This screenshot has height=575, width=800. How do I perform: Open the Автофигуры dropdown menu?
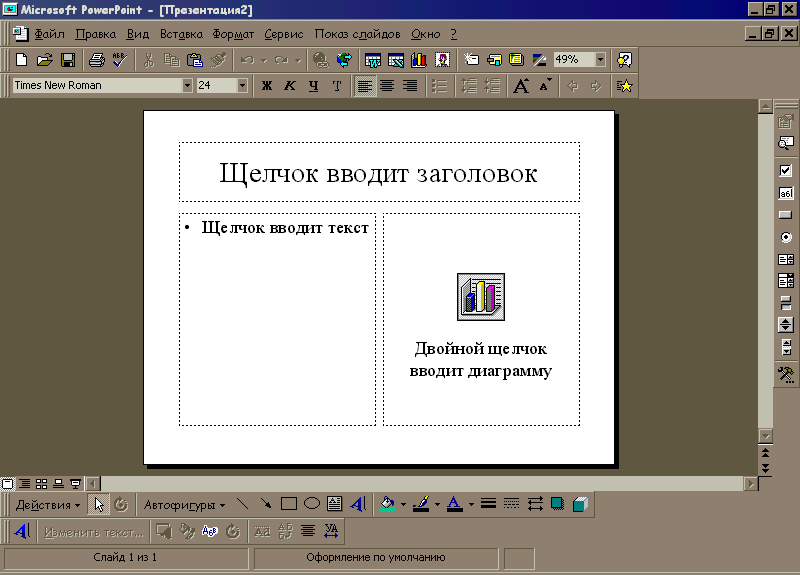click(x=185, y=505)
